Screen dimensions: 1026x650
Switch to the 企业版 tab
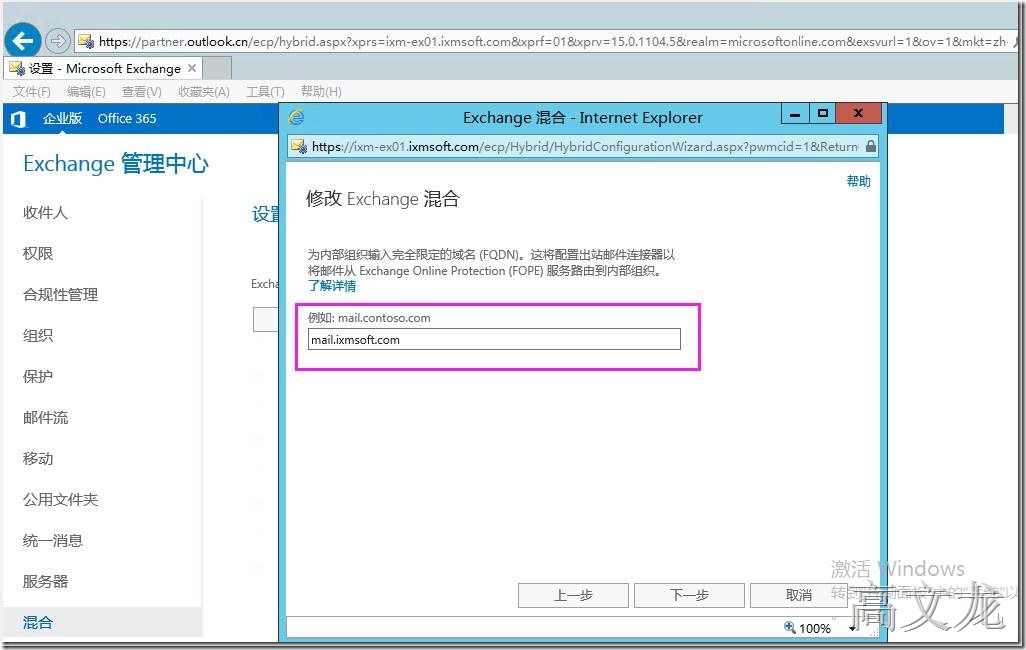pyautogui.click(x=62, y=118)
